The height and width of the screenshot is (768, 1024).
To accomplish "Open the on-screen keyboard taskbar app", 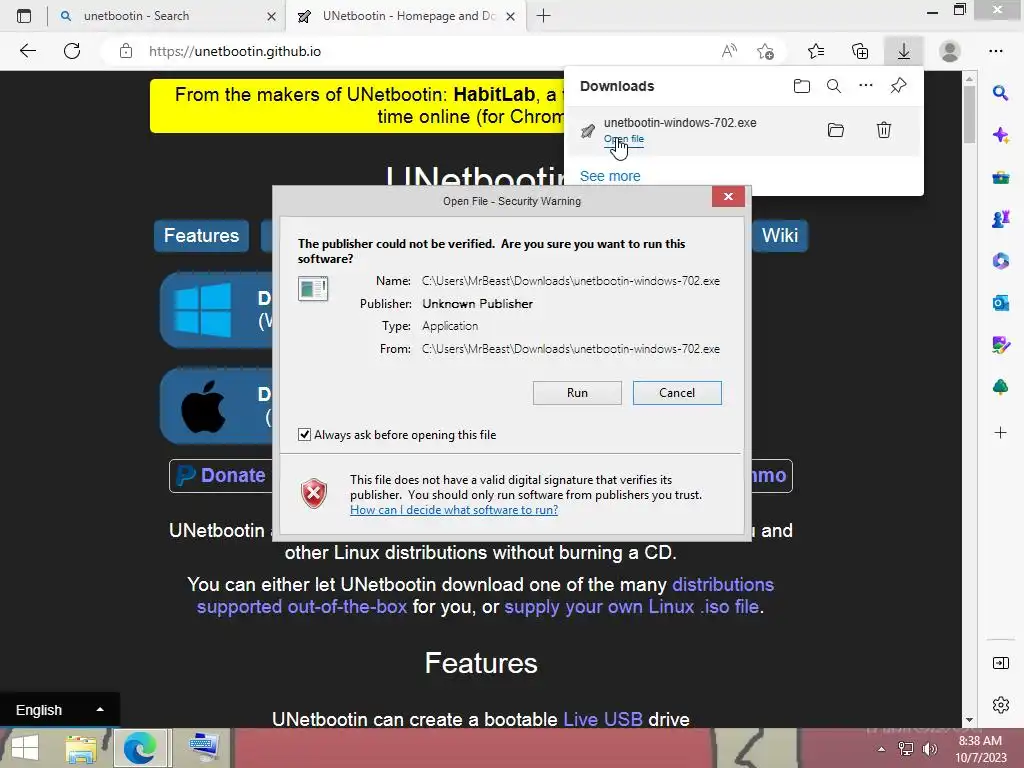I will click(202, 748).
